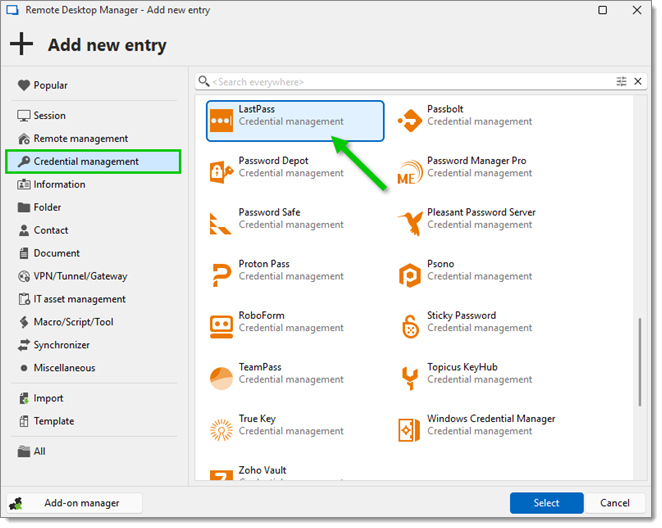The width and height of the screenshot is (662, 528).
Task: Select the Psono entry label
Action: point(440,264)
